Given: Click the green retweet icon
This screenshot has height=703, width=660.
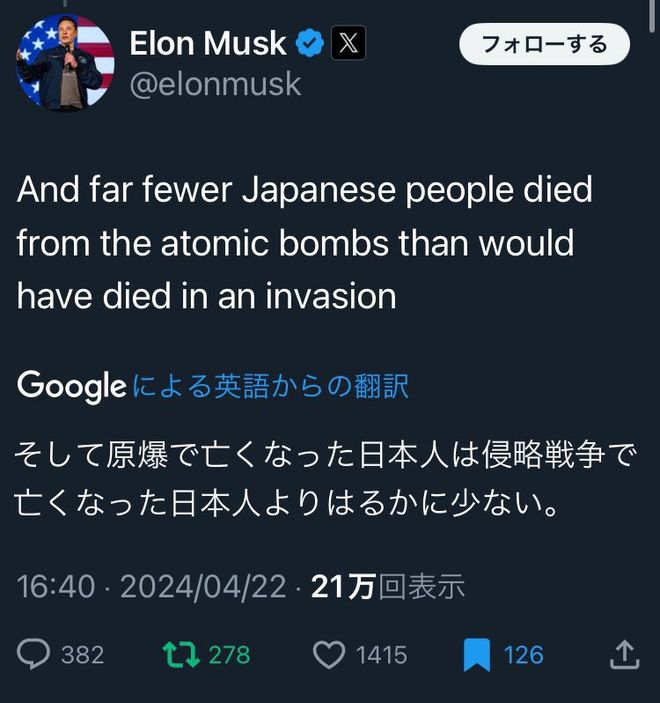Looking at the screenshot, I should (180, 654).
